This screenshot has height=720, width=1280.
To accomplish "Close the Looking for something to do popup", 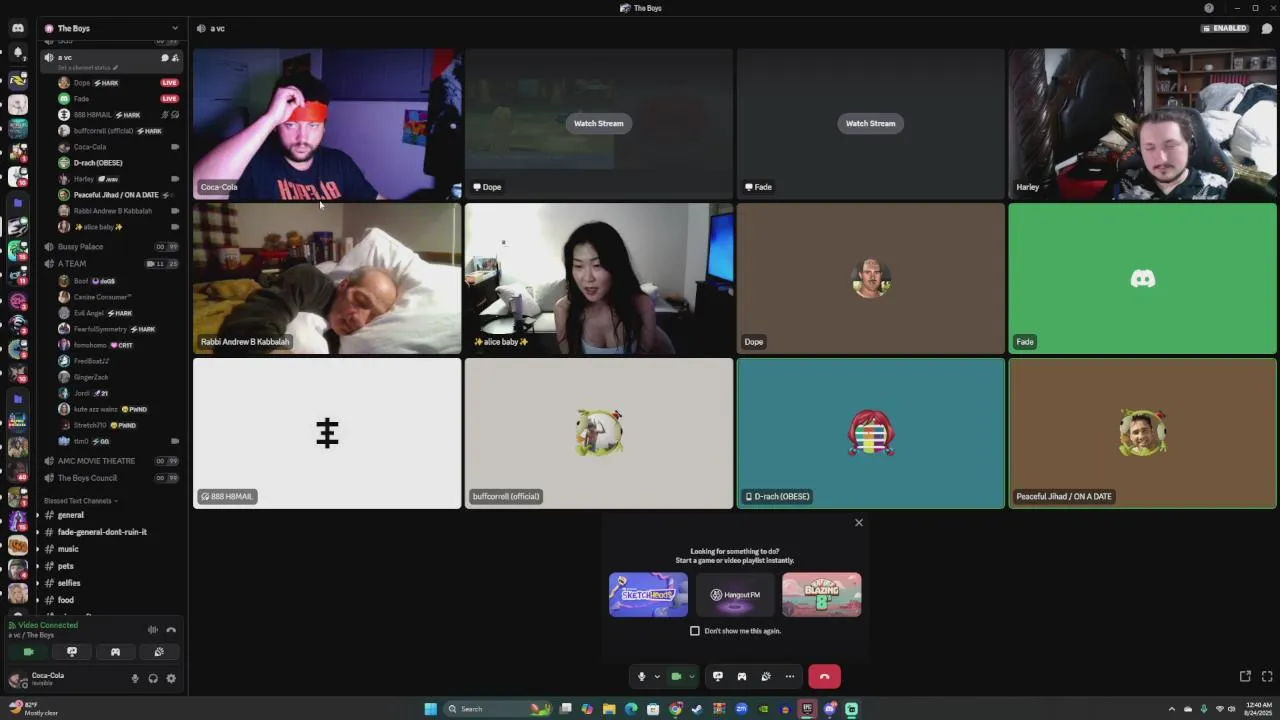I will point(858,523).
